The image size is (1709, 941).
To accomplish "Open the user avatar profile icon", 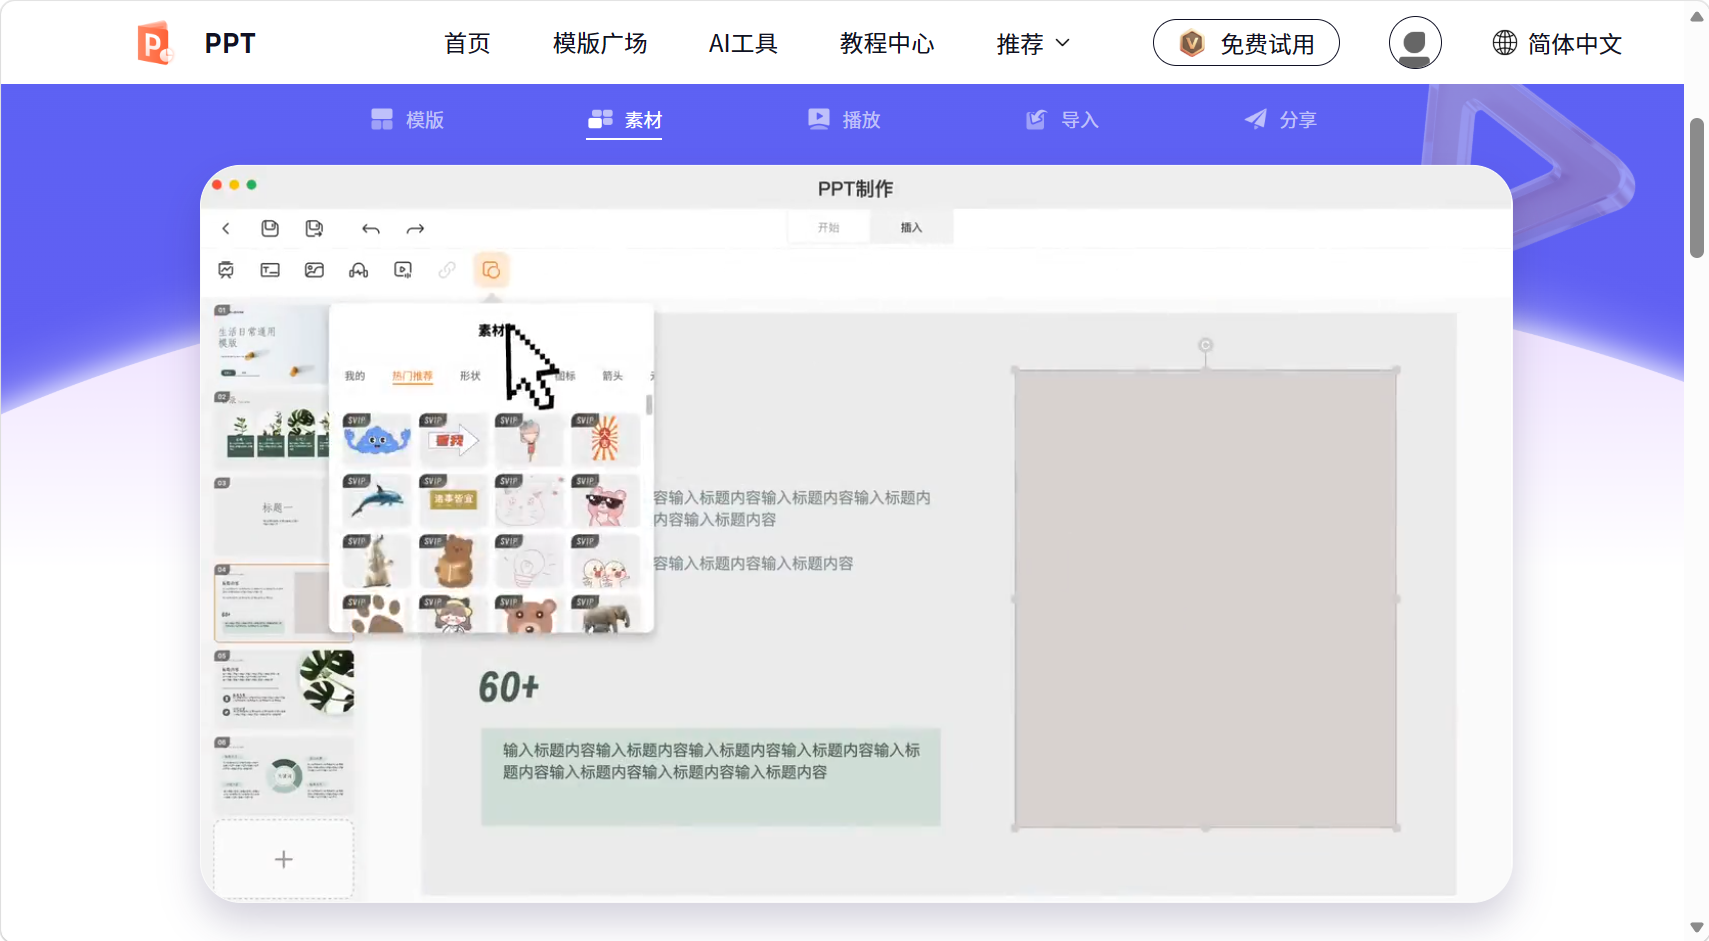I will point(1415,43).
